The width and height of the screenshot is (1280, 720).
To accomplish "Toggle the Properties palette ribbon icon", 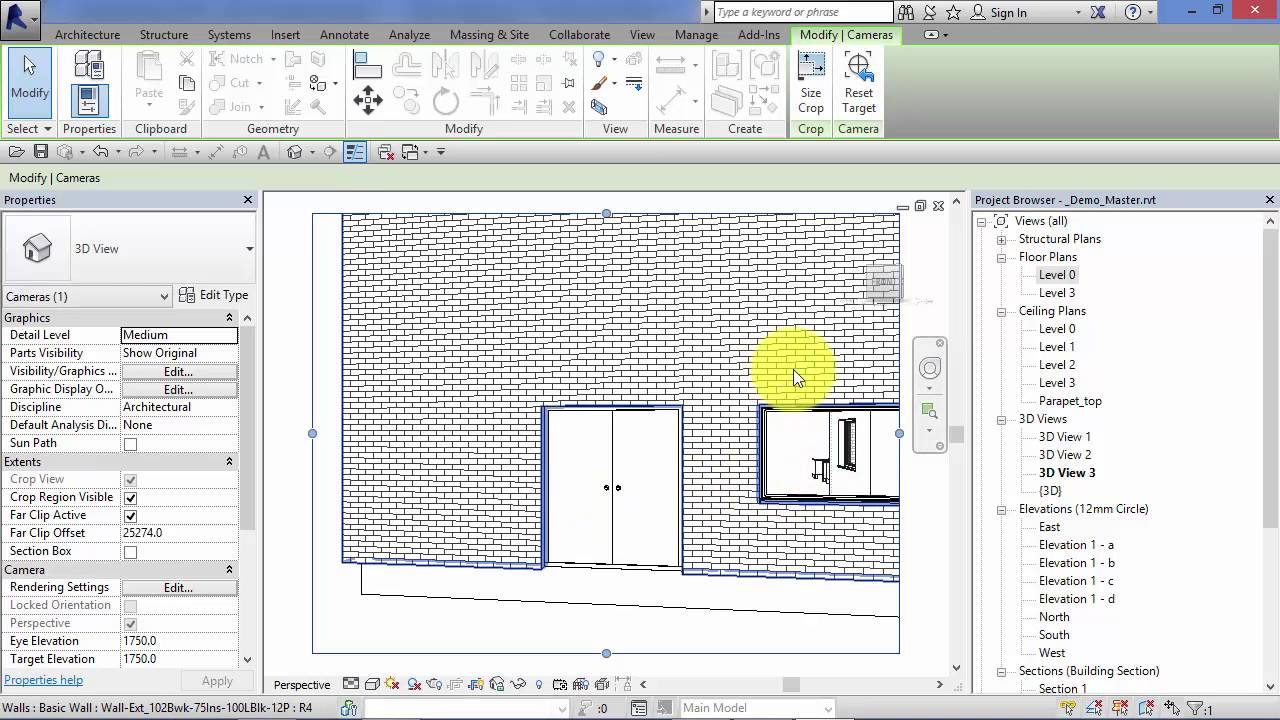I will click(x=89, y=101).
